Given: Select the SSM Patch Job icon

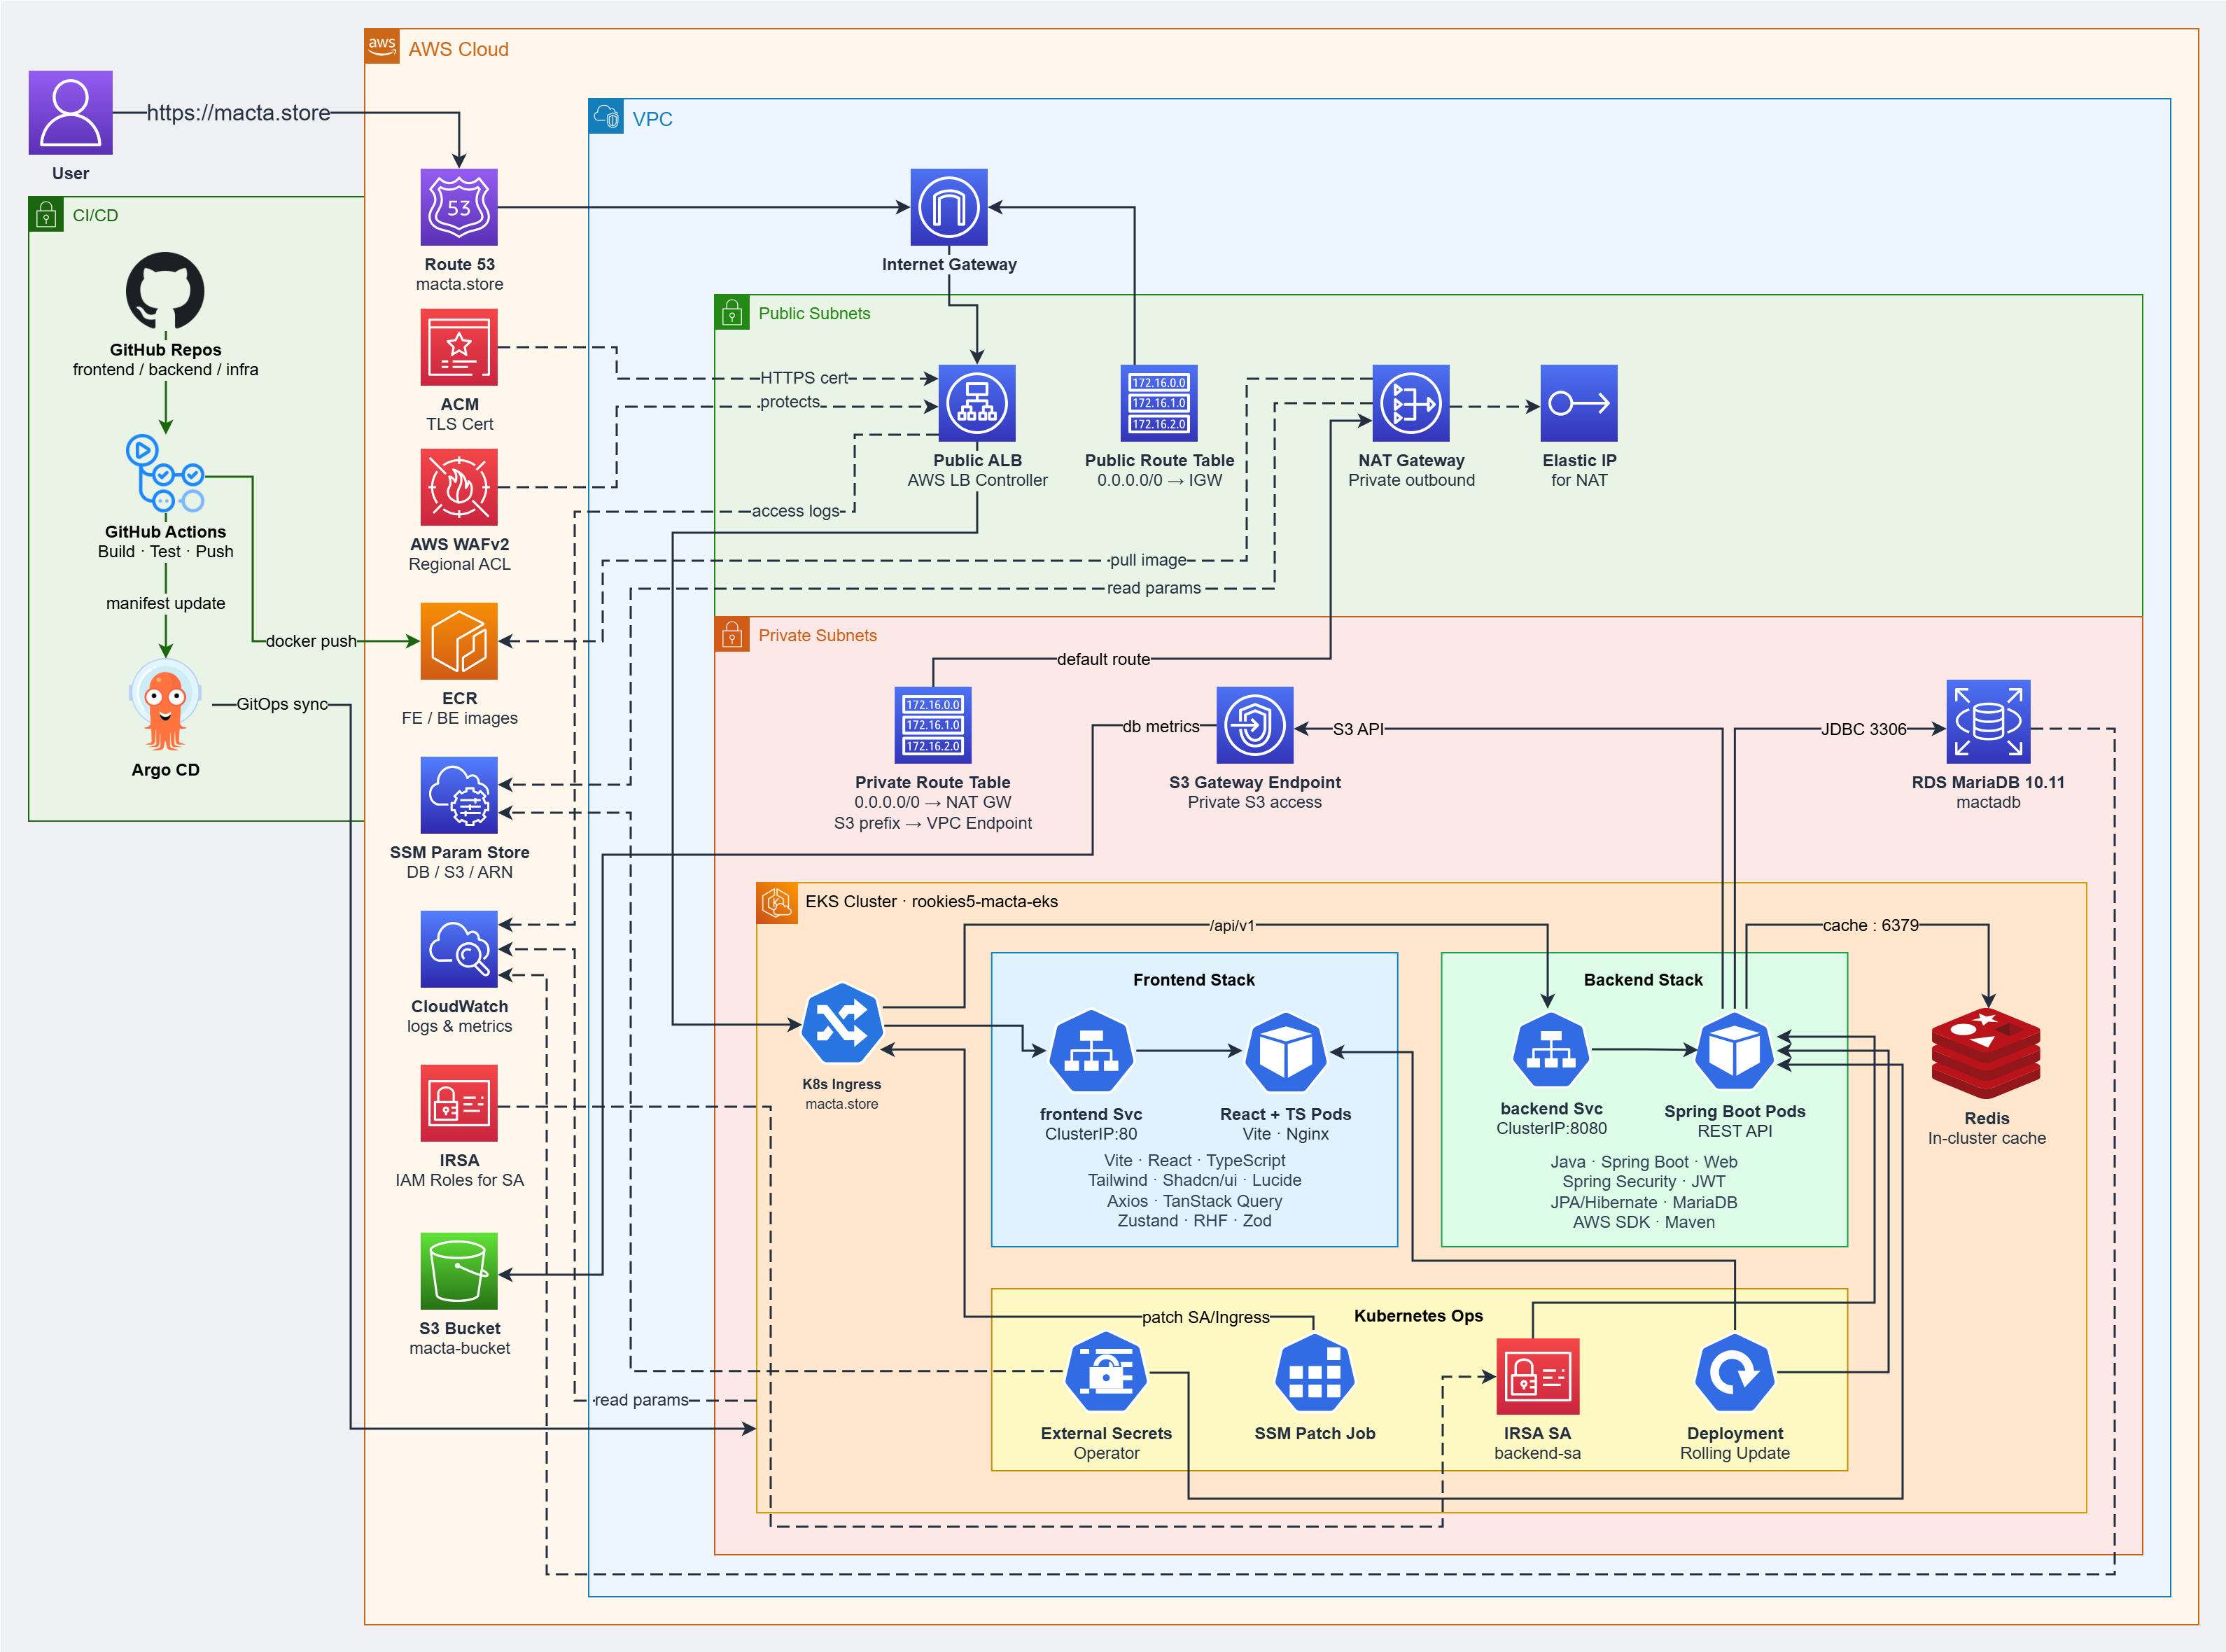Looking at the screenshot, I should tap(1315, 1373).
